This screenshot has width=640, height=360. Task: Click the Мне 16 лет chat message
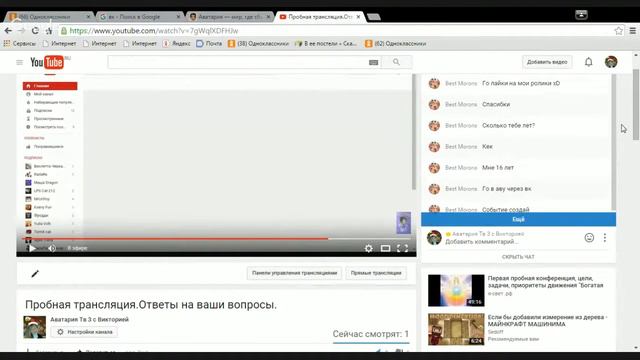tap(498, 167)
